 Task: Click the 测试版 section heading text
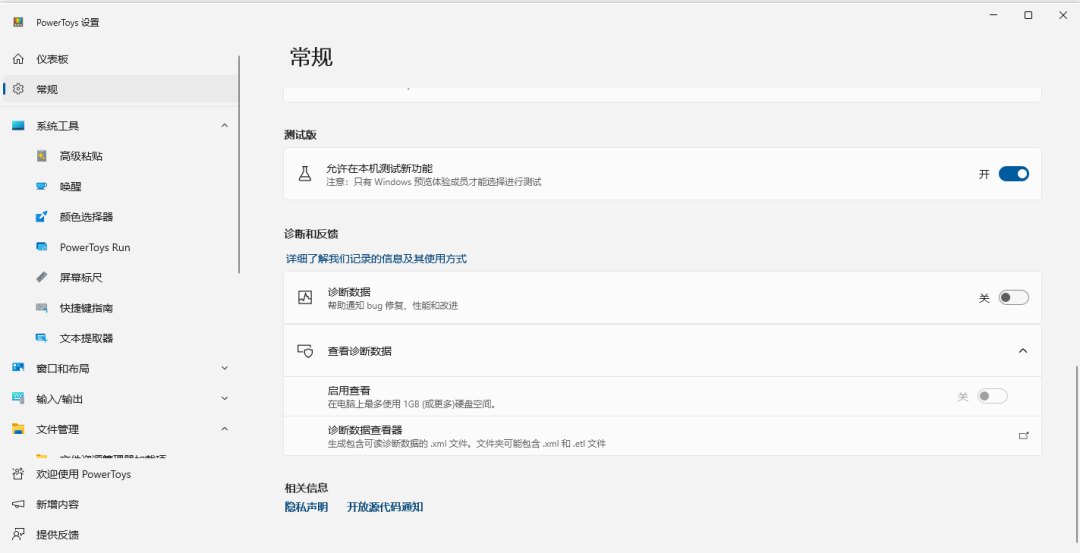[x=300, y=135]
